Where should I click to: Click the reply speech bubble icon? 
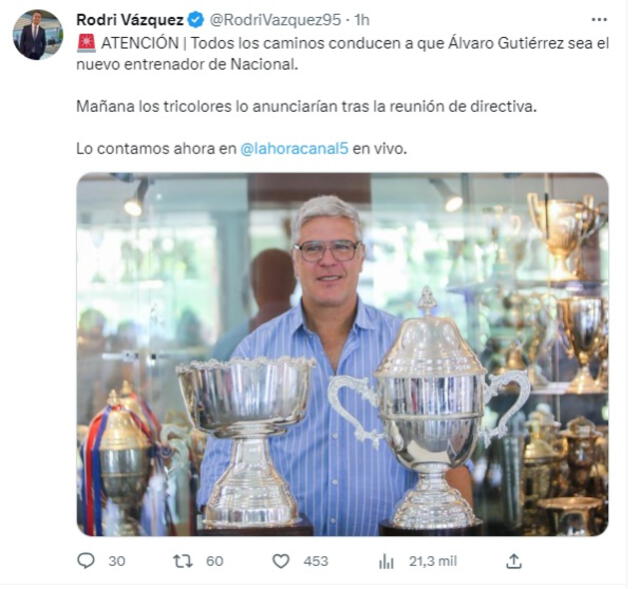[x=86, y=560]
